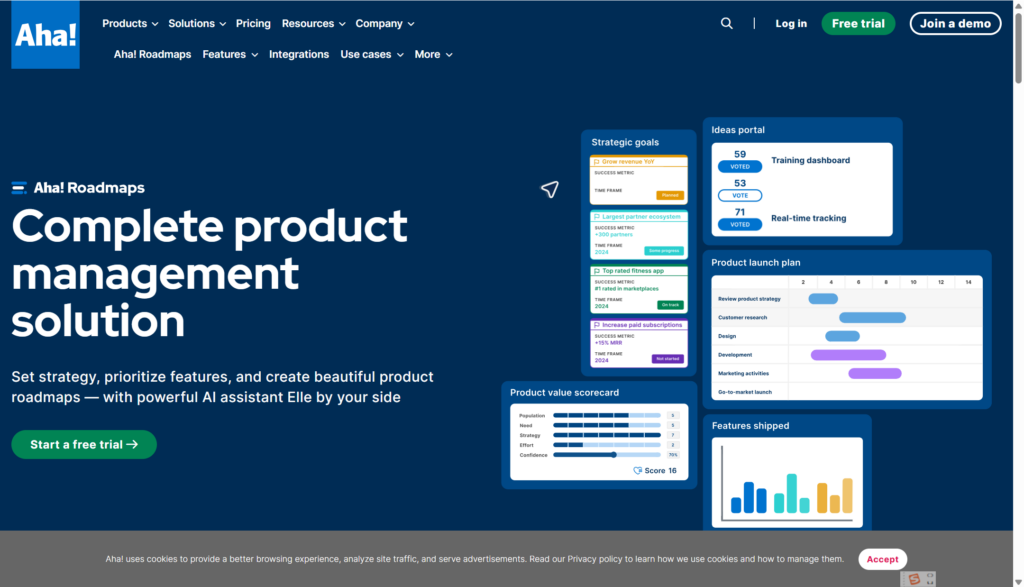
Task: Click the Population score bar
Action: click(x=607, y=415)
